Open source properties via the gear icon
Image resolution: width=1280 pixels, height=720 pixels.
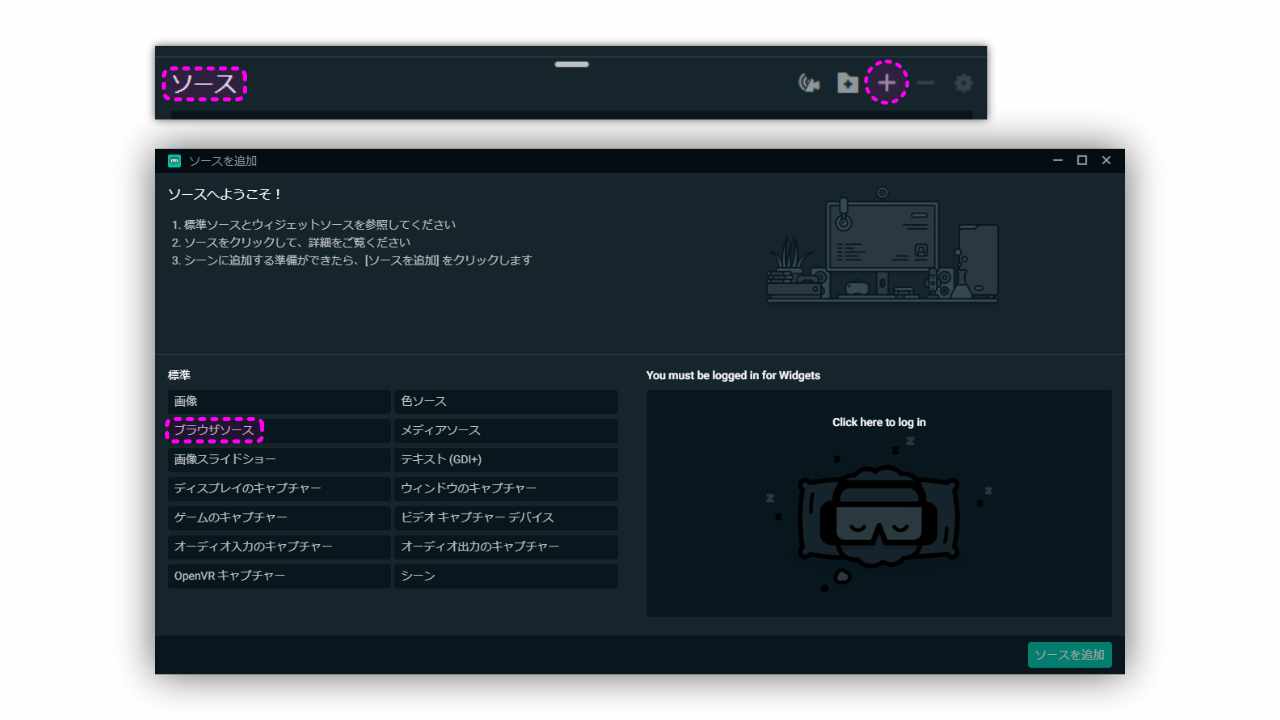(961, 84)
